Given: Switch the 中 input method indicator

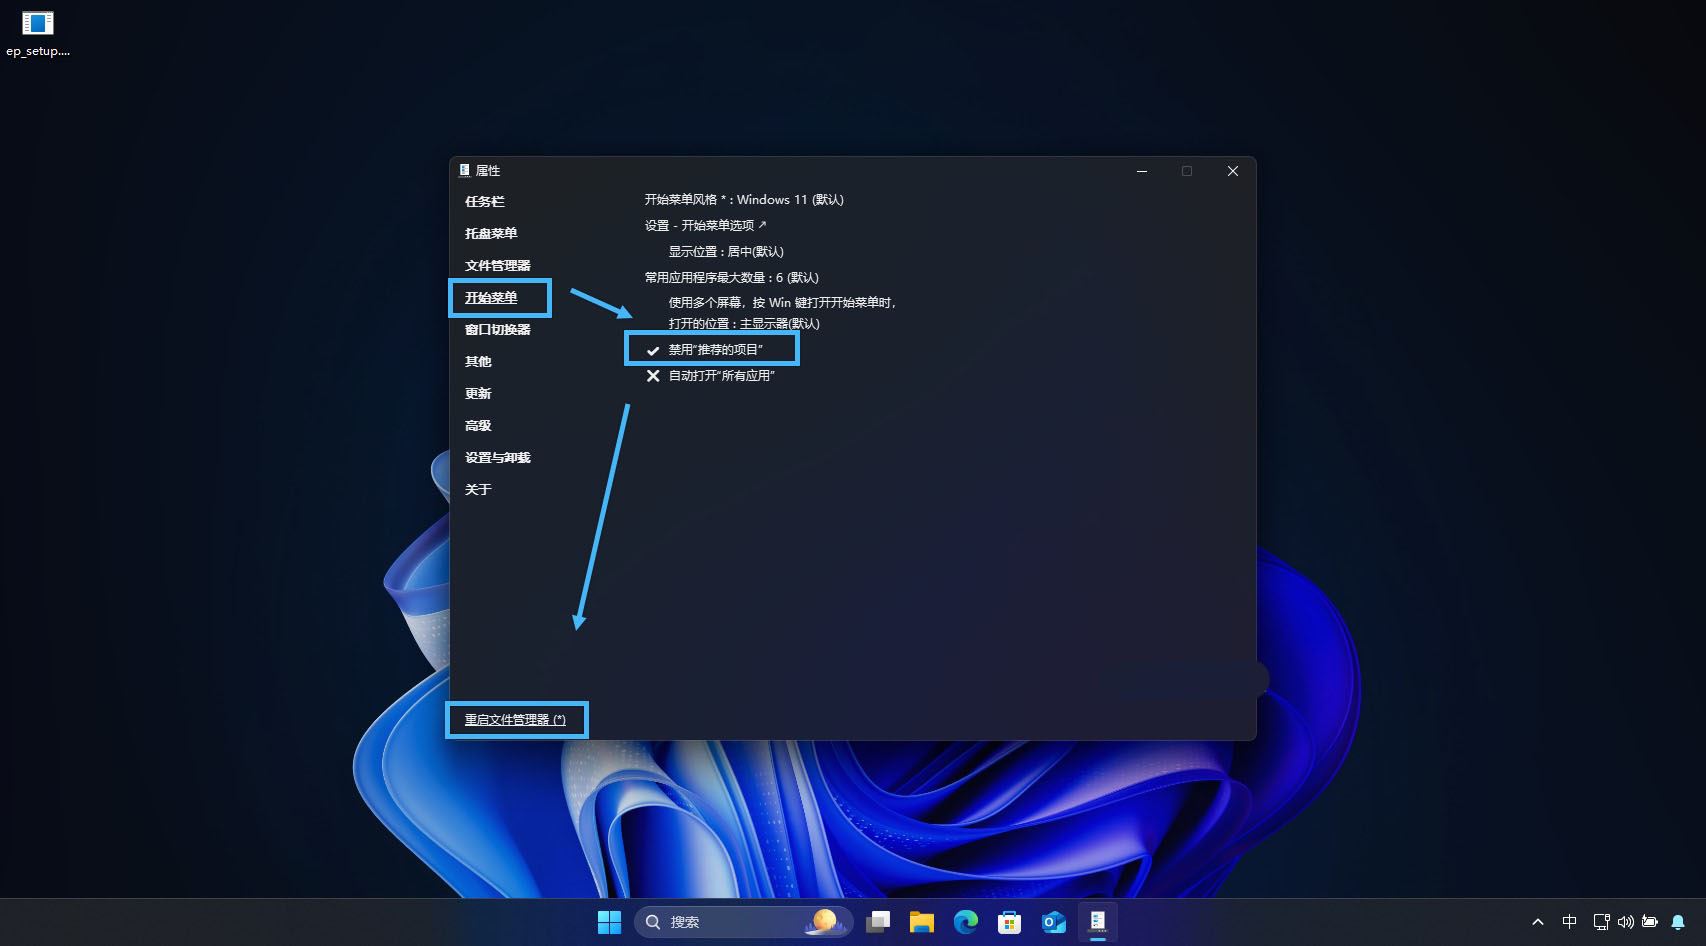Looking at the screenshot, I should (x=1569, y=922).
